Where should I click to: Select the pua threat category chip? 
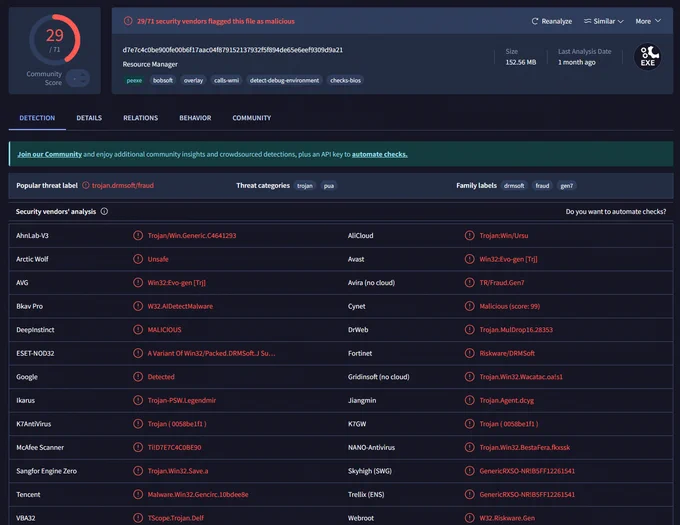coord(329,186)
